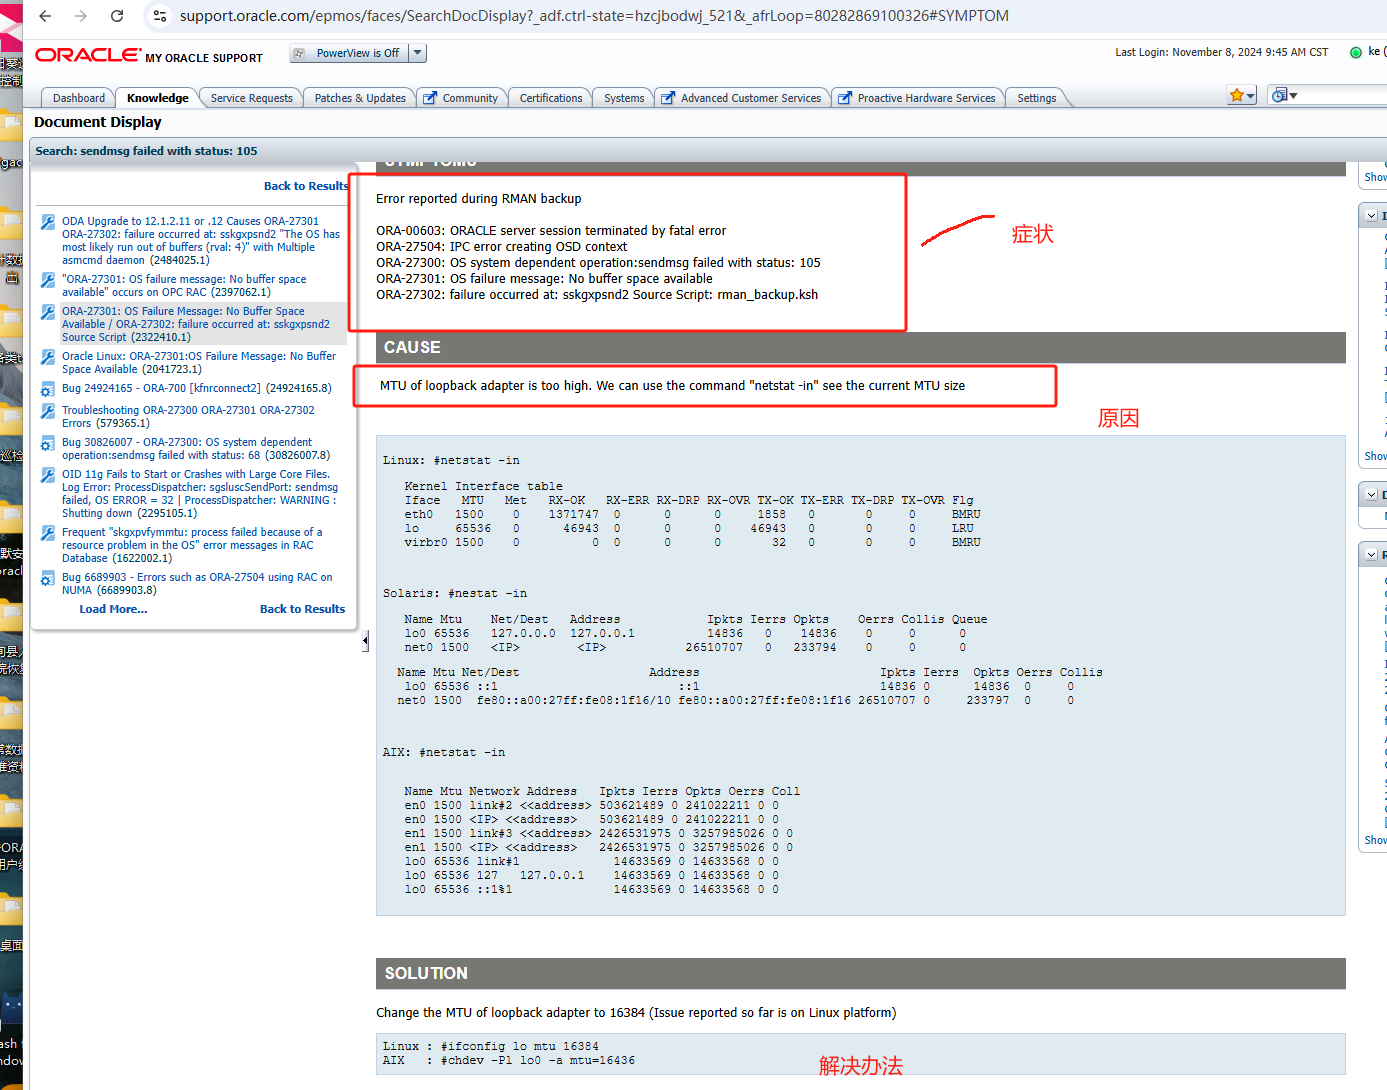1387x1090 pixels.
Task: Open the Settings tab
Action: point(1036,98)
